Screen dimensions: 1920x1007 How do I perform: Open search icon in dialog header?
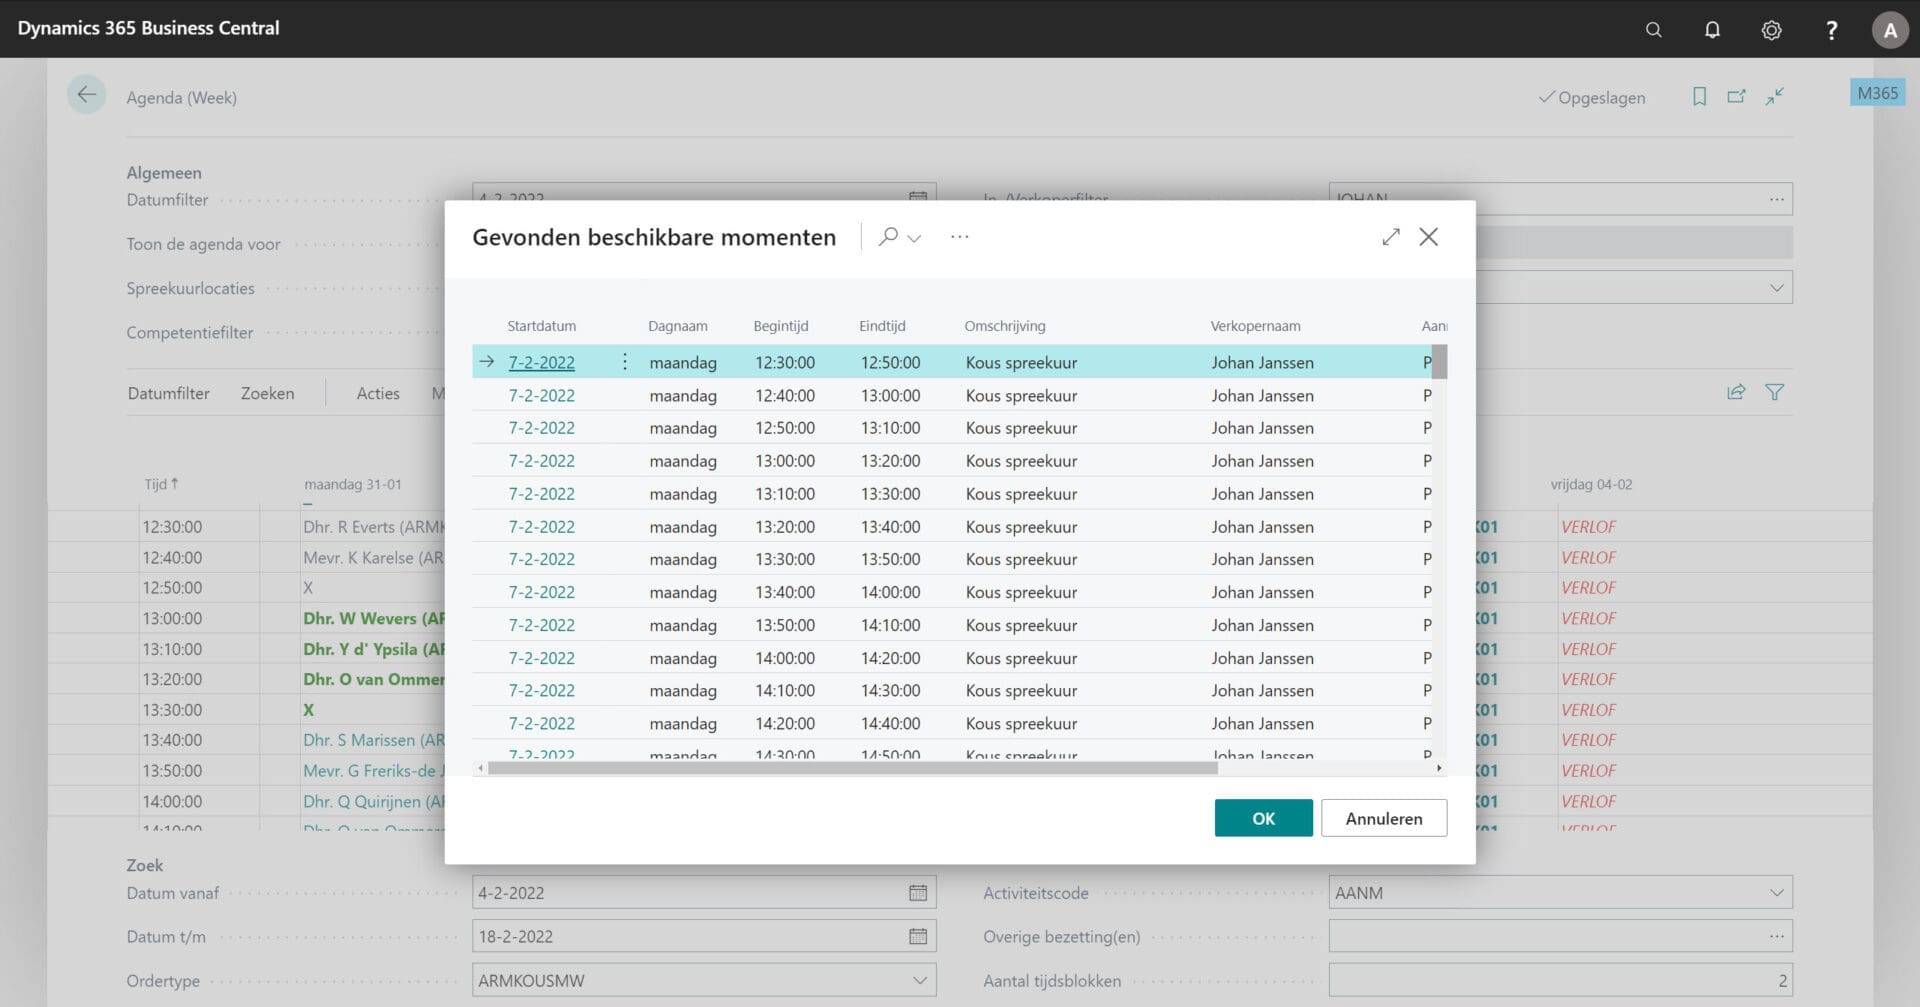tap(887, 237)
